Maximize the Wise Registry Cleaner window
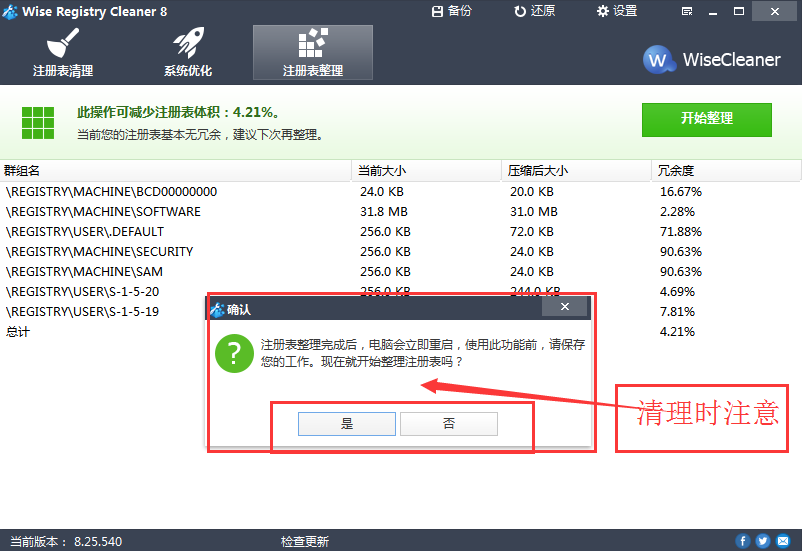This screenshot has height=551, width=802. (x=739, y=11)
